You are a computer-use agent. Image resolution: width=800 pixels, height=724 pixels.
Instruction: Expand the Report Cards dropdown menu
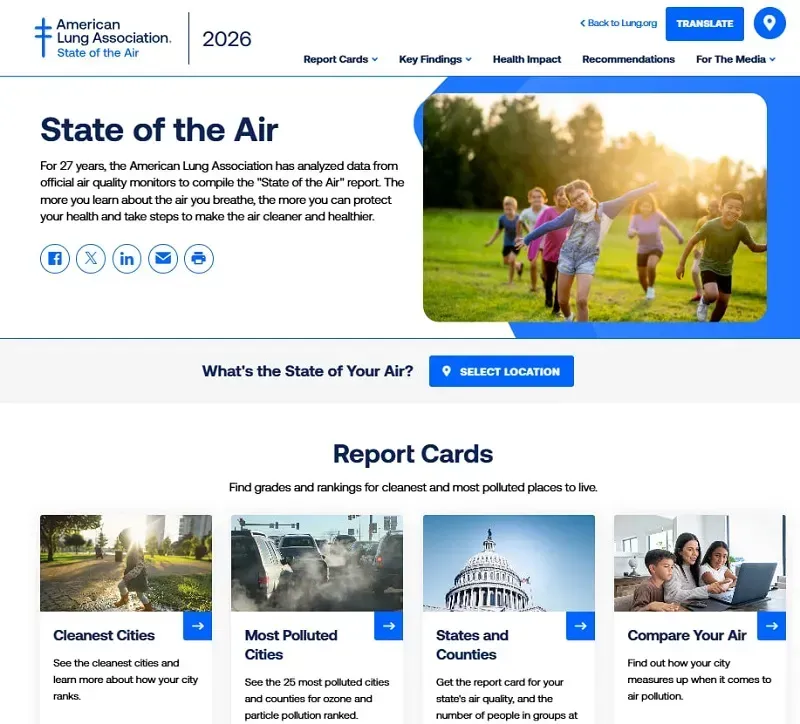click(340, 59)
